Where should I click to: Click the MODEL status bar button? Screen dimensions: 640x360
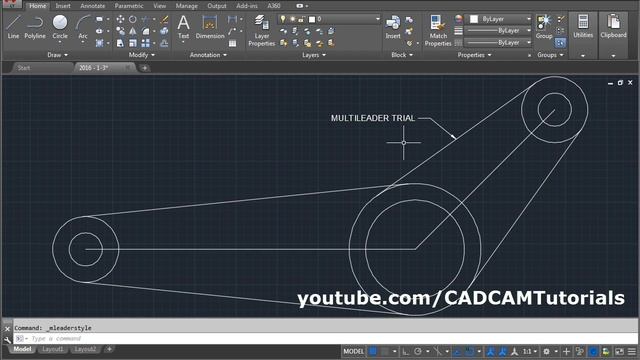click(x=353, y=351)
